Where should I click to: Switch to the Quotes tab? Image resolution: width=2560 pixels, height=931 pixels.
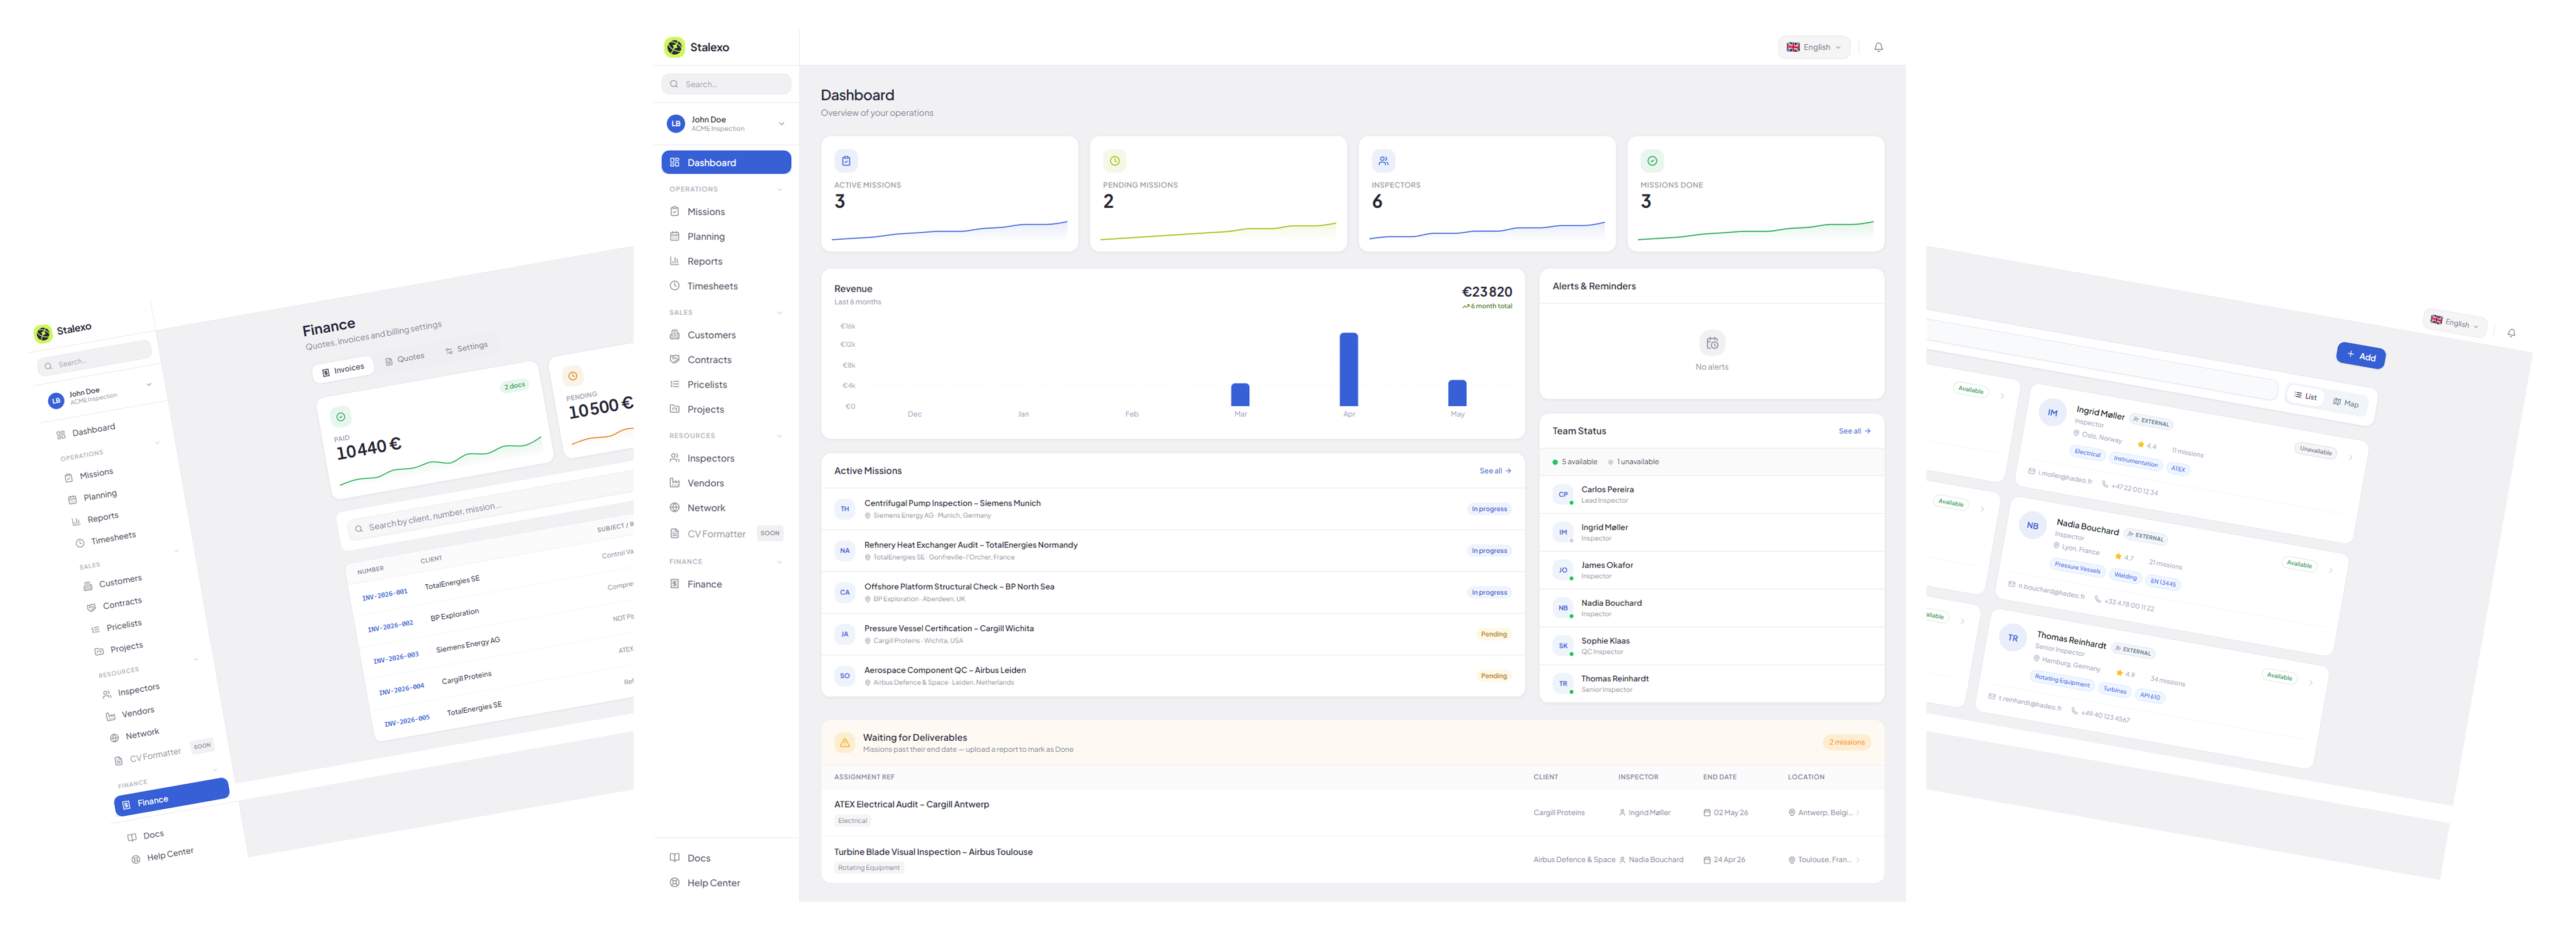pyautogui.click(x=404, y=359)
